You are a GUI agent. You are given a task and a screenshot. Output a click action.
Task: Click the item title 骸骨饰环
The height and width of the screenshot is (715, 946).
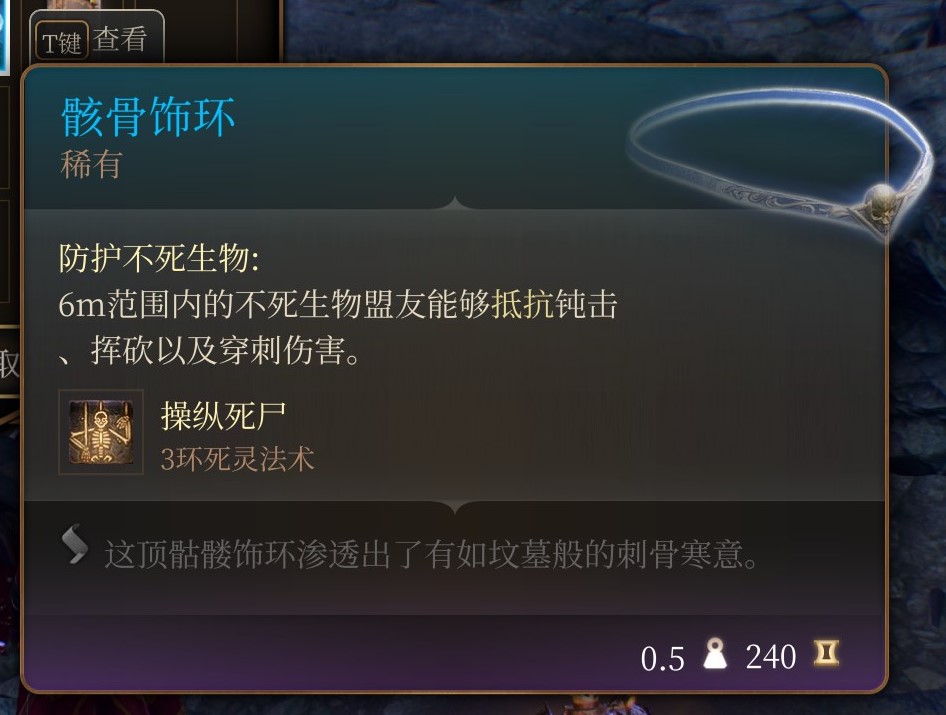(x=148, y=116)
